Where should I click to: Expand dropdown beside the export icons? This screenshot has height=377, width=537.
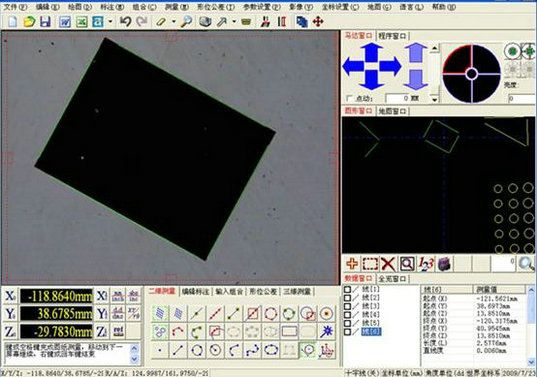[110, 22]
